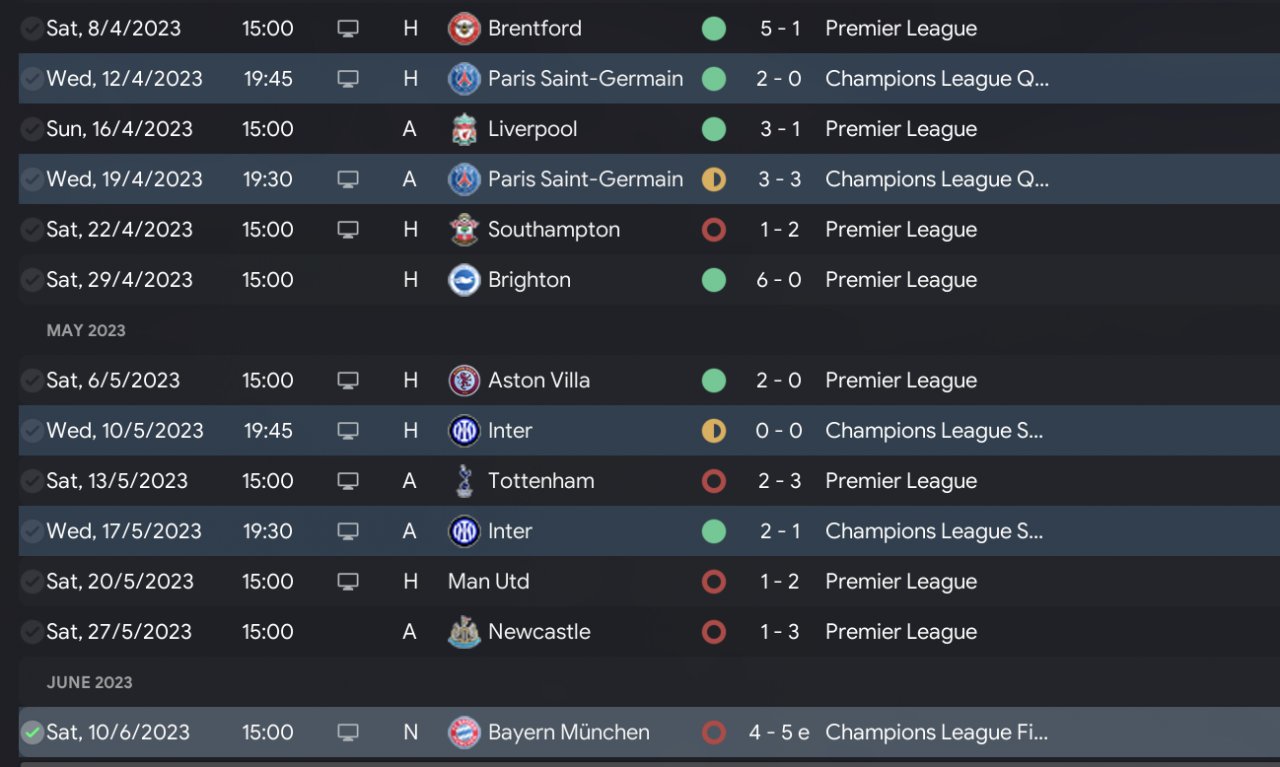Viewport: 1280px width, 767px height.
Task: Click the Newcastle club crest
Action: point(464,632)
